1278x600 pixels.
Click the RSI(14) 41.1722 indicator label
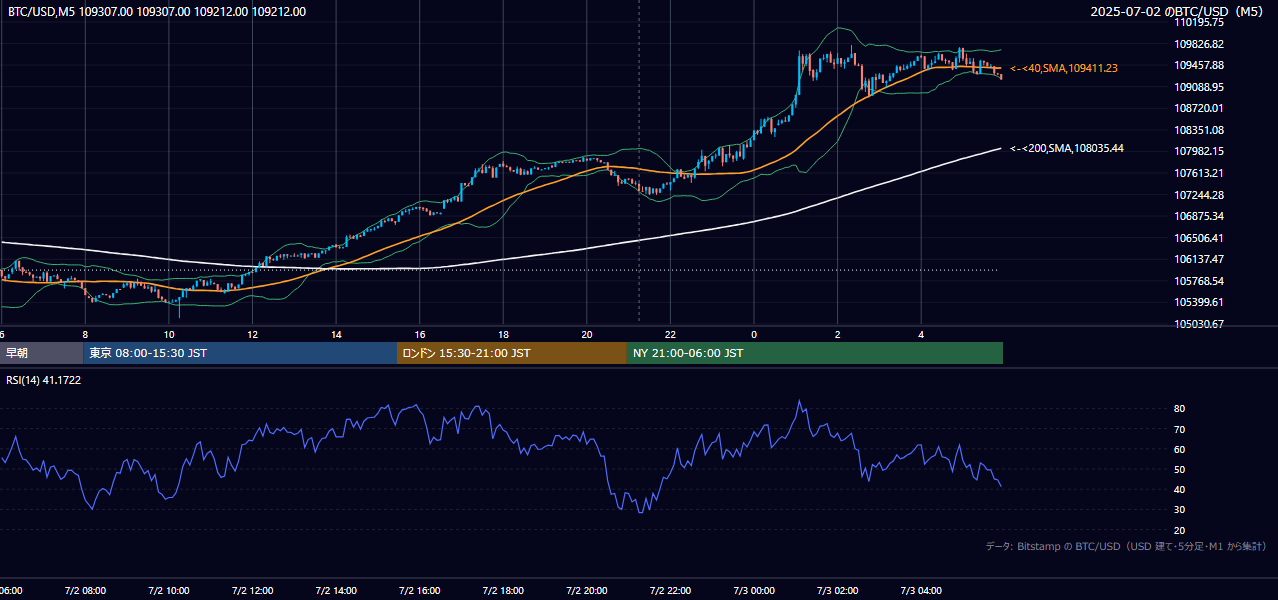[44, 380]
